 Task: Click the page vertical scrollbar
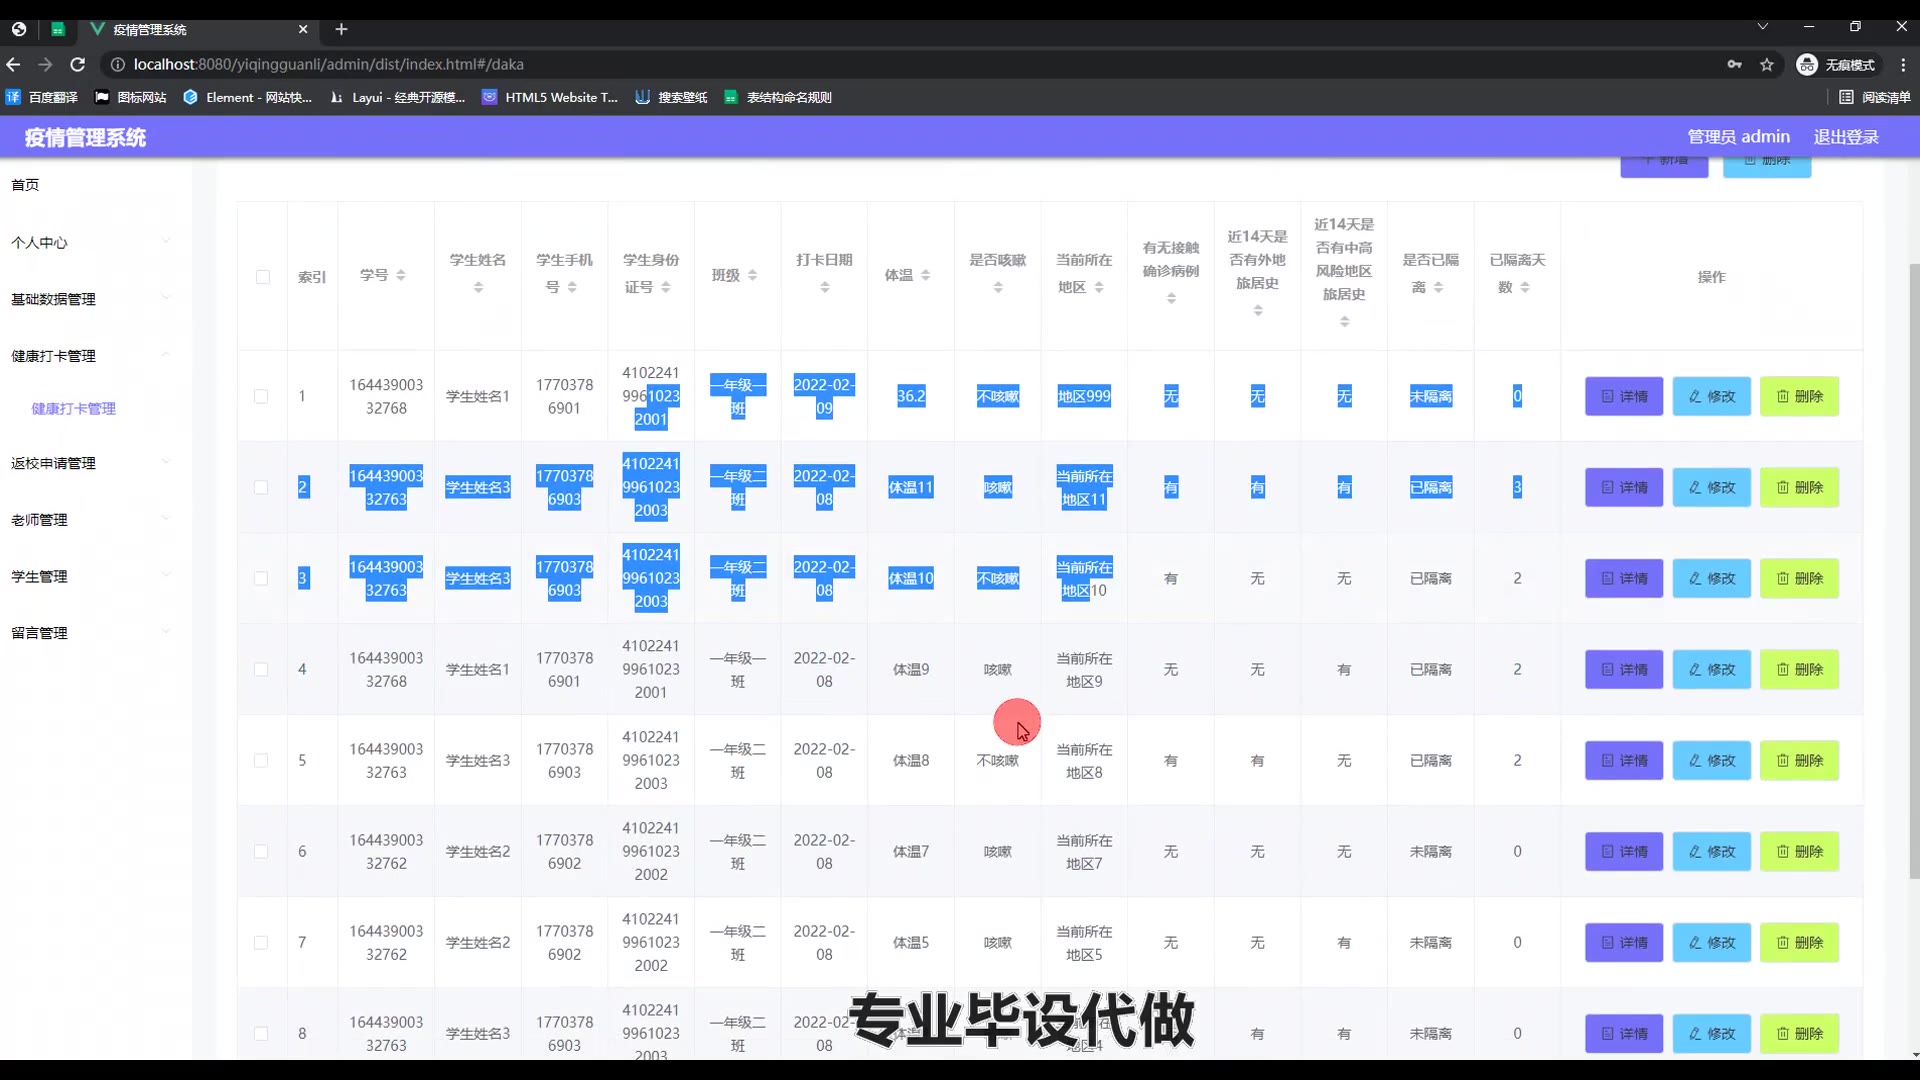pos(1914,570)
